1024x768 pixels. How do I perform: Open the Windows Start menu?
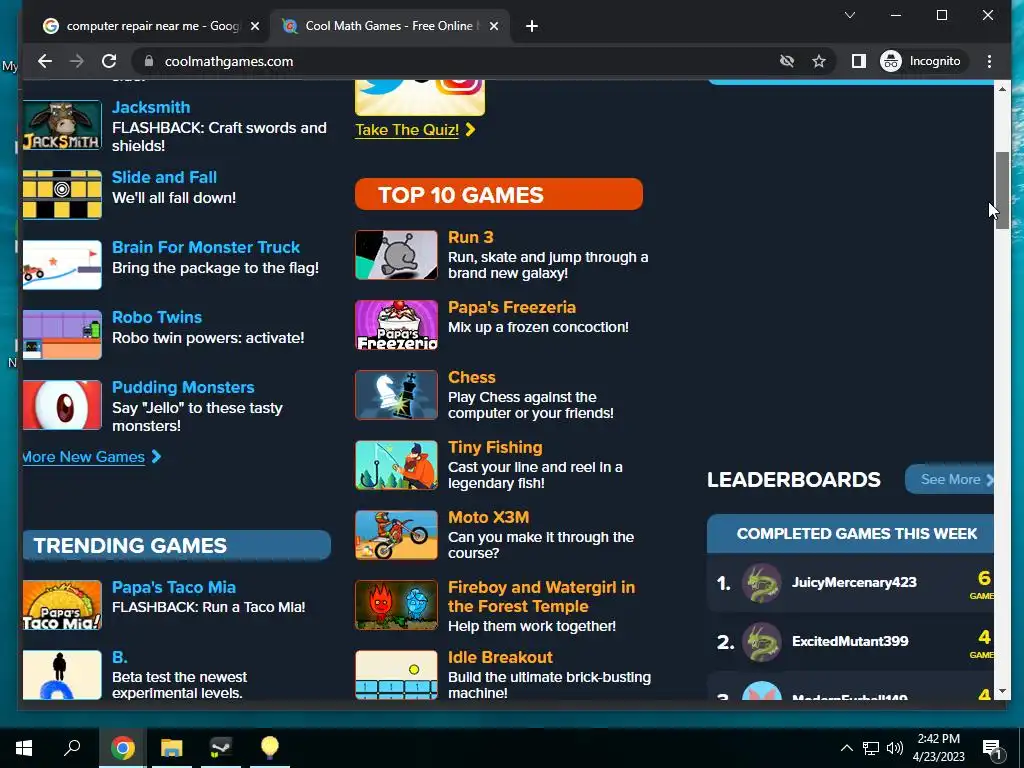tap(24, 748)
